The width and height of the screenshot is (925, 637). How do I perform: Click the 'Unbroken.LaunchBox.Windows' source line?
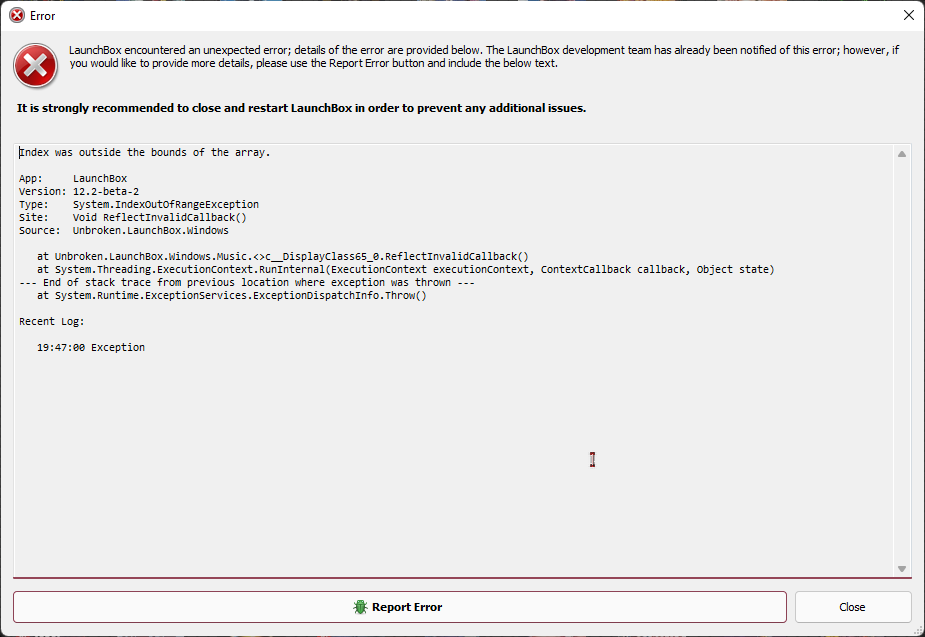pyautogui.click(x=124, y=230)
